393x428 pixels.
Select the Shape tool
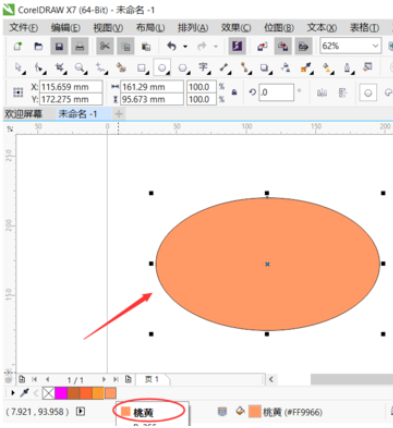pos(39,68)
